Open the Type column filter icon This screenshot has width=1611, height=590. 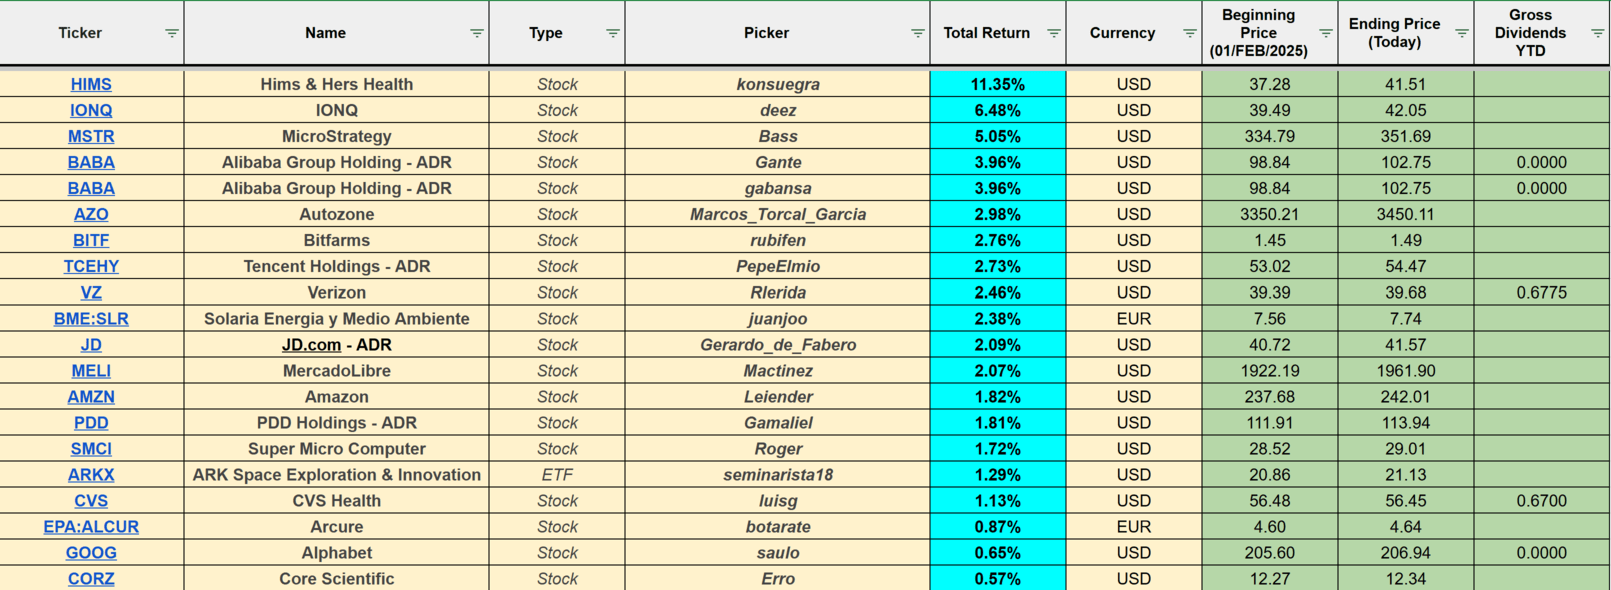[613, 33]
